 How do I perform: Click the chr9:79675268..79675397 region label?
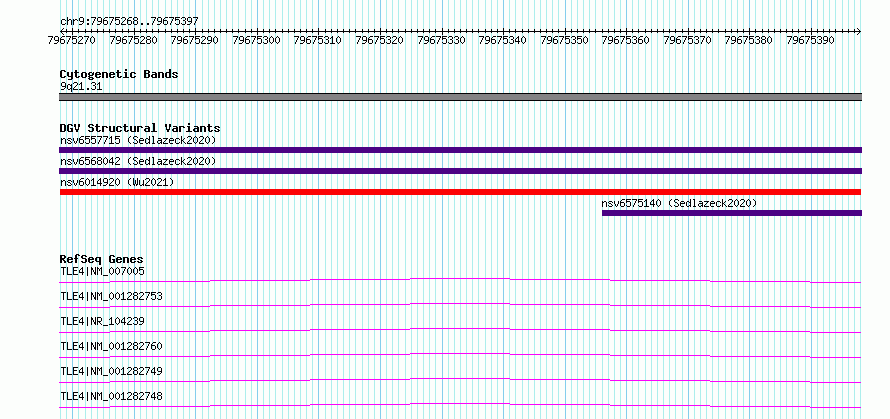[129, 22]
